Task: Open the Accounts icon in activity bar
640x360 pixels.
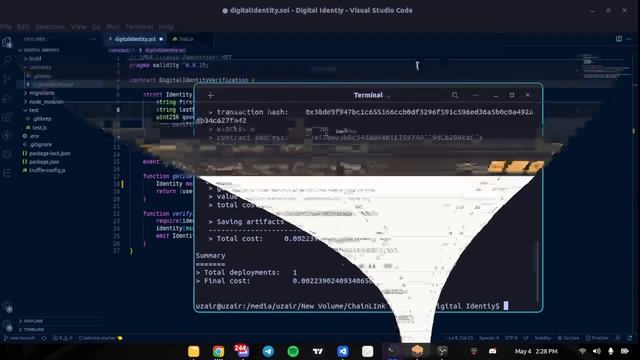Action: coord(7,307)
